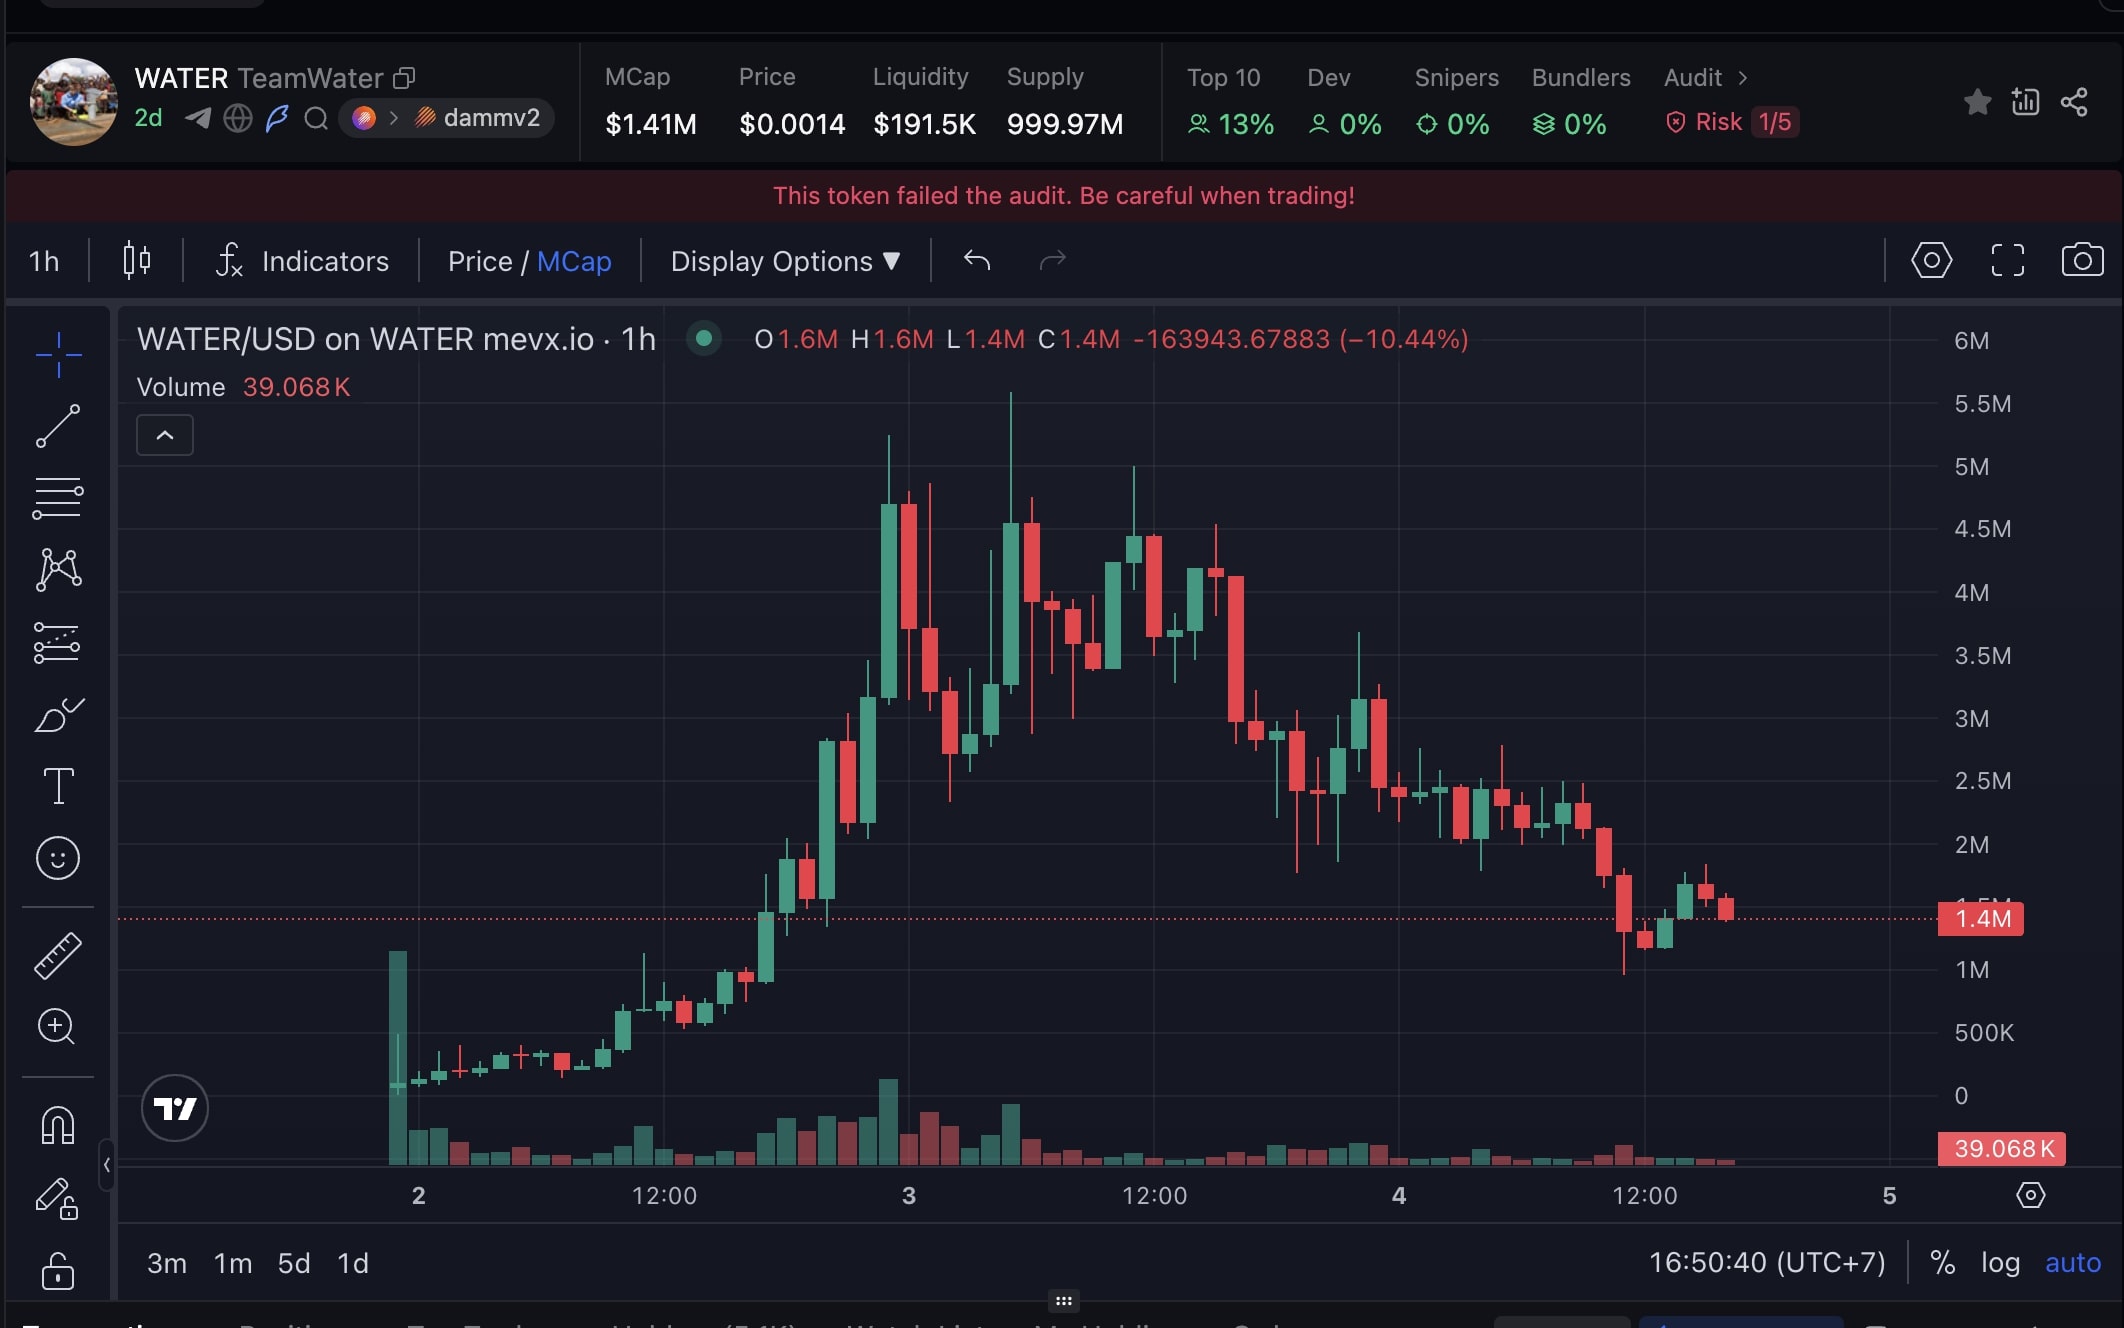Collapse the indicator legend chevron
Viewport: 2124px width, 1328px height.
click(x=165, y=435)
